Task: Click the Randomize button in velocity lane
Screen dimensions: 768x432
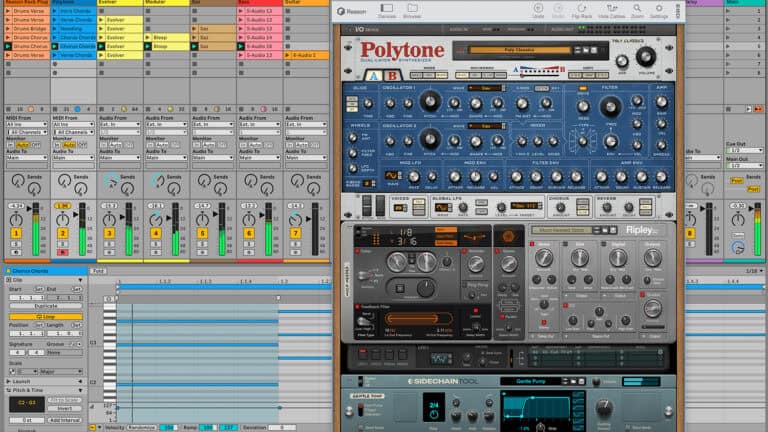Action: pyautogui.click(x=142, y=428)
